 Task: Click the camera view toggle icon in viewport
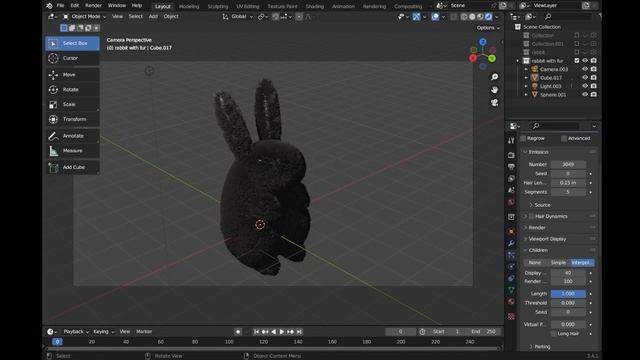pos(495,102)
